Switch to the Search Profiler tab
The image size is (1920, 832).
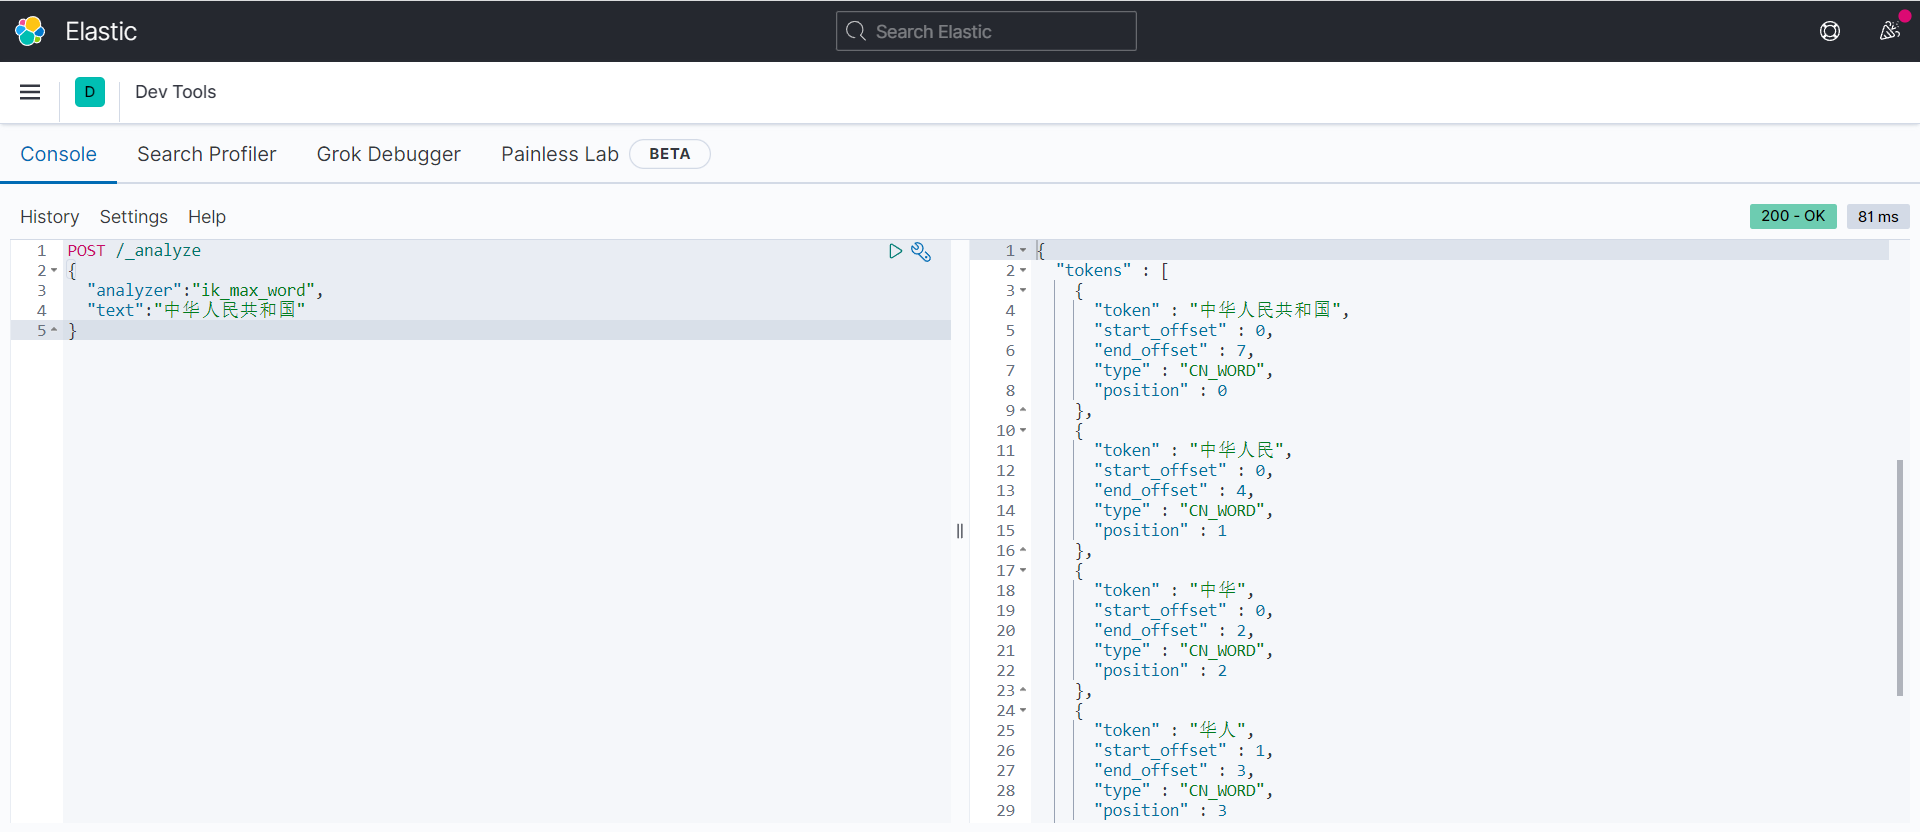pyautogui.click(x=207, y=154)
